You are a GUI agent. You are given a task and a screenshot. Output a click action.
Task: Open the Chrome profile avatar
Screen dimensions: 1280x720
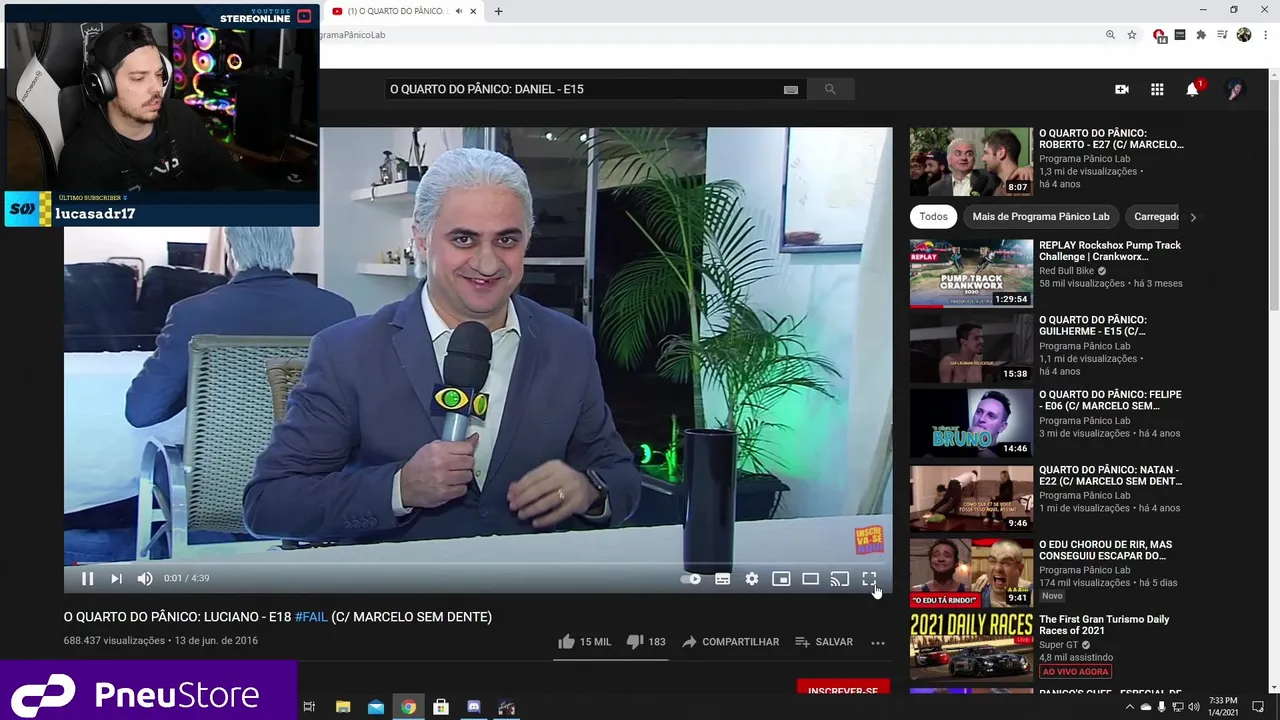pos(1244,35)
